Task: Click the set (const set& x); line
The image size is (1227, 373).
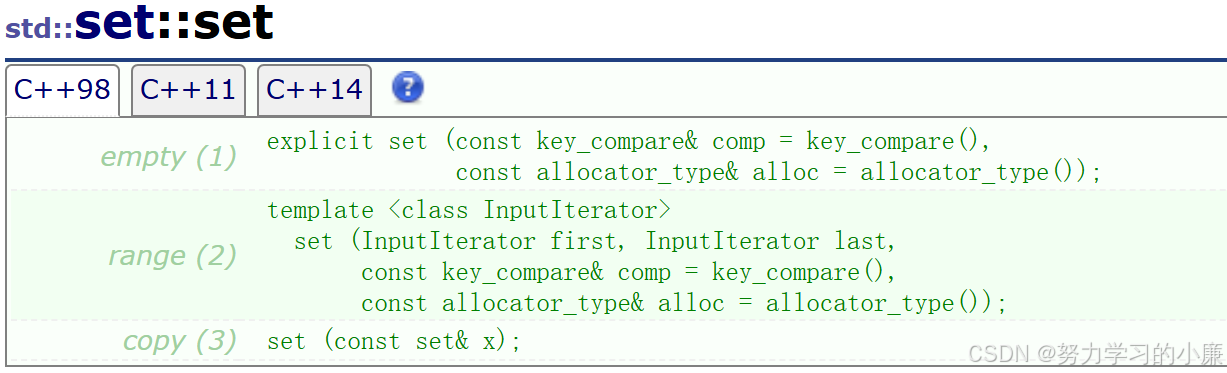Action: point(395,341)
